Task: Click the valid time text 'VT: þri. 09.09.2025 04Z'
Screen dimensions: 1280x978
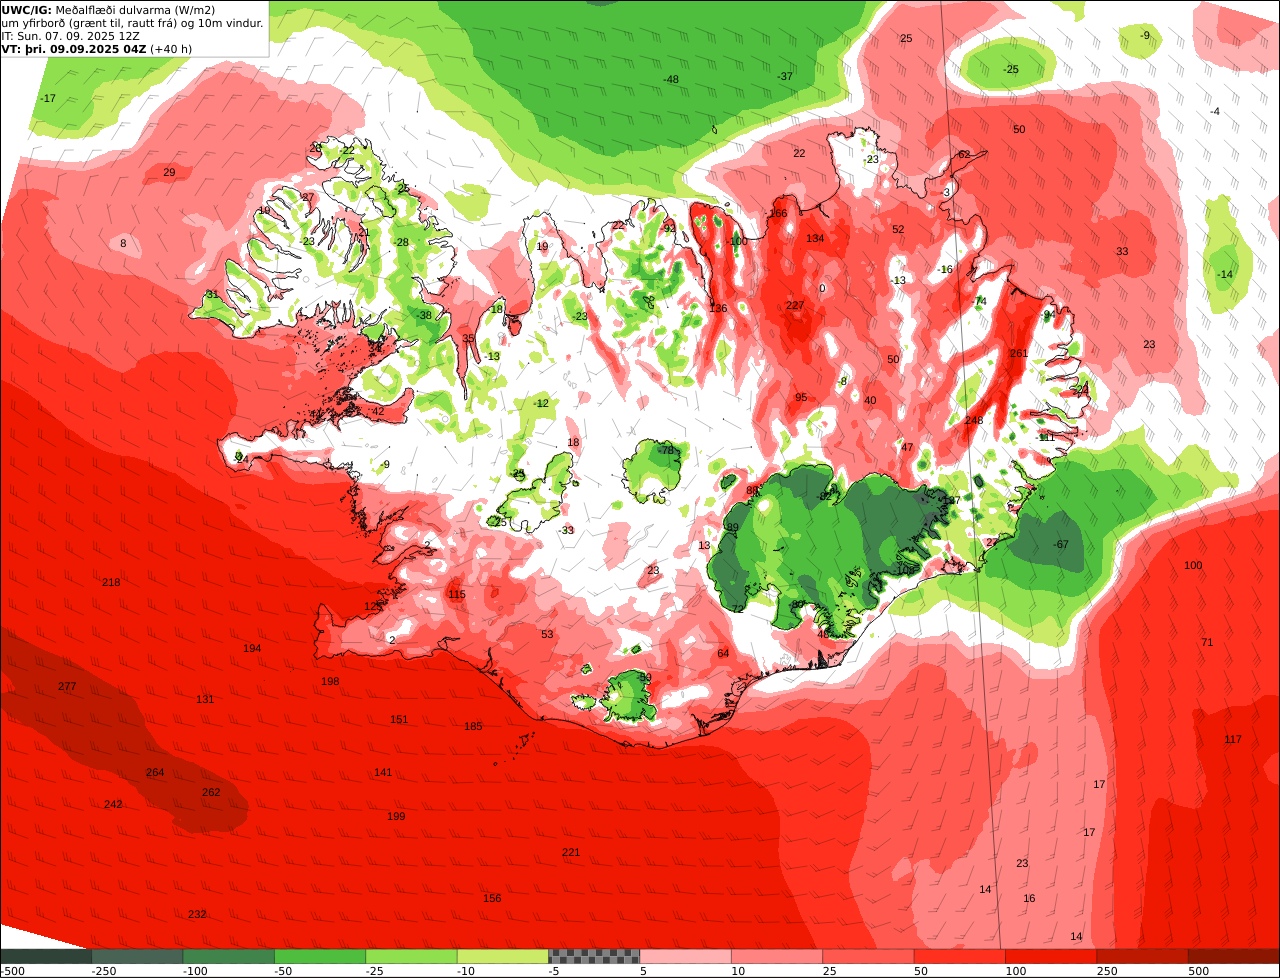Action: click(x=75, y=48)
